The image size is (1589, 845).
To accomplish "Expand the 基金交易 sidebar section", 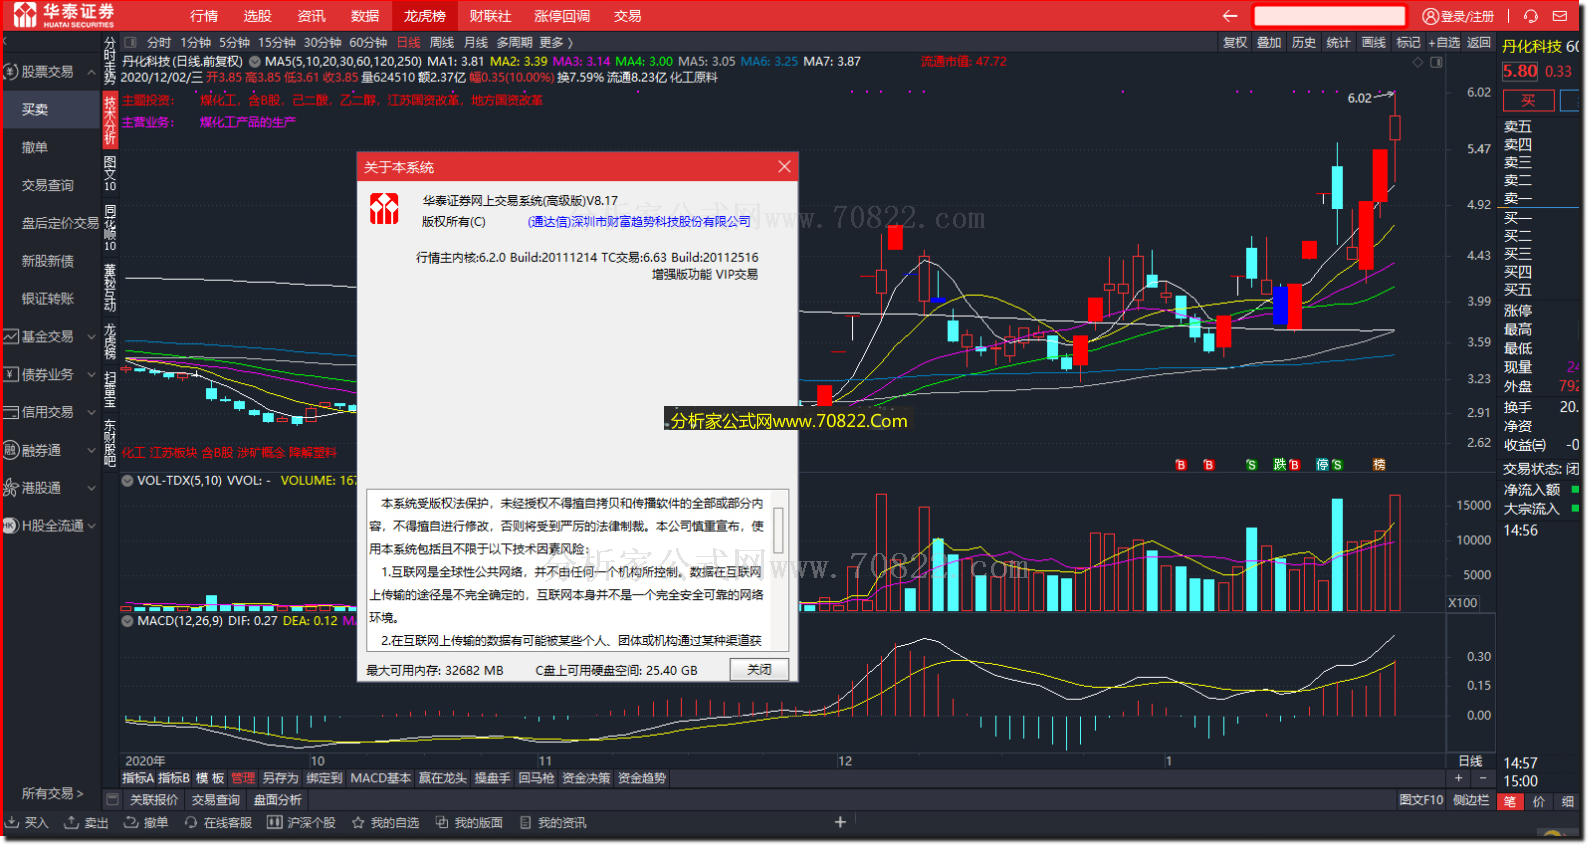I will 50,337.
